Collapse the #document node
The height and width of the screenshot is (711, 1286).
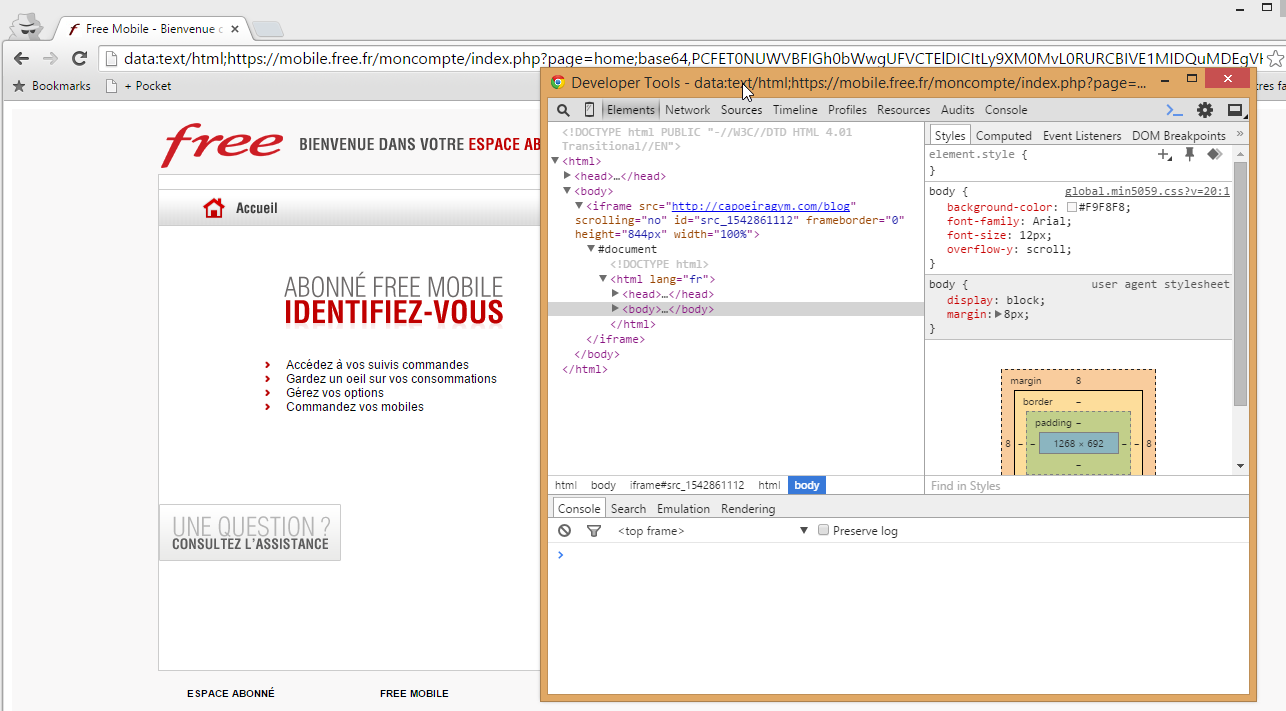[591, 249]
